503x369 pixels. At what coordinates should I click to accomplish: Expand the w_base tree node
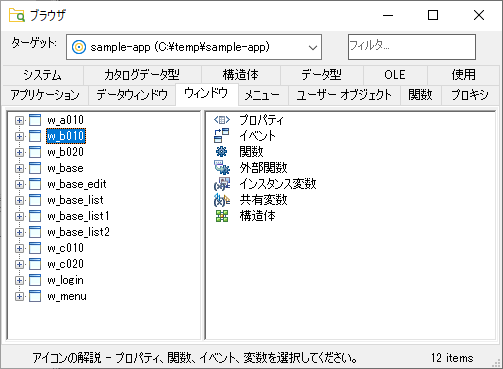coord(19,168)
